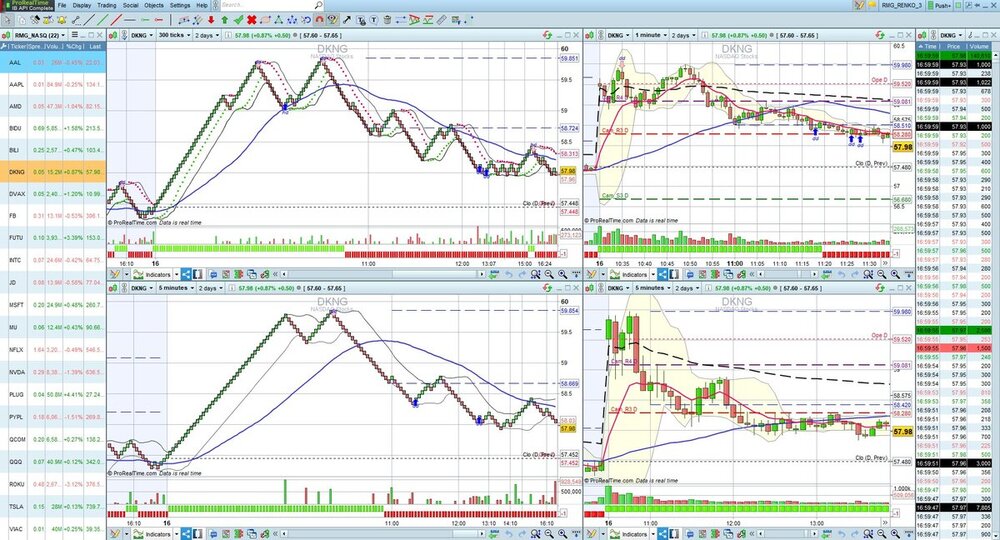Image resolution: width=1000 pixels, height=540 pixels.
Task: Click the search input field
Action: point(265,6)
